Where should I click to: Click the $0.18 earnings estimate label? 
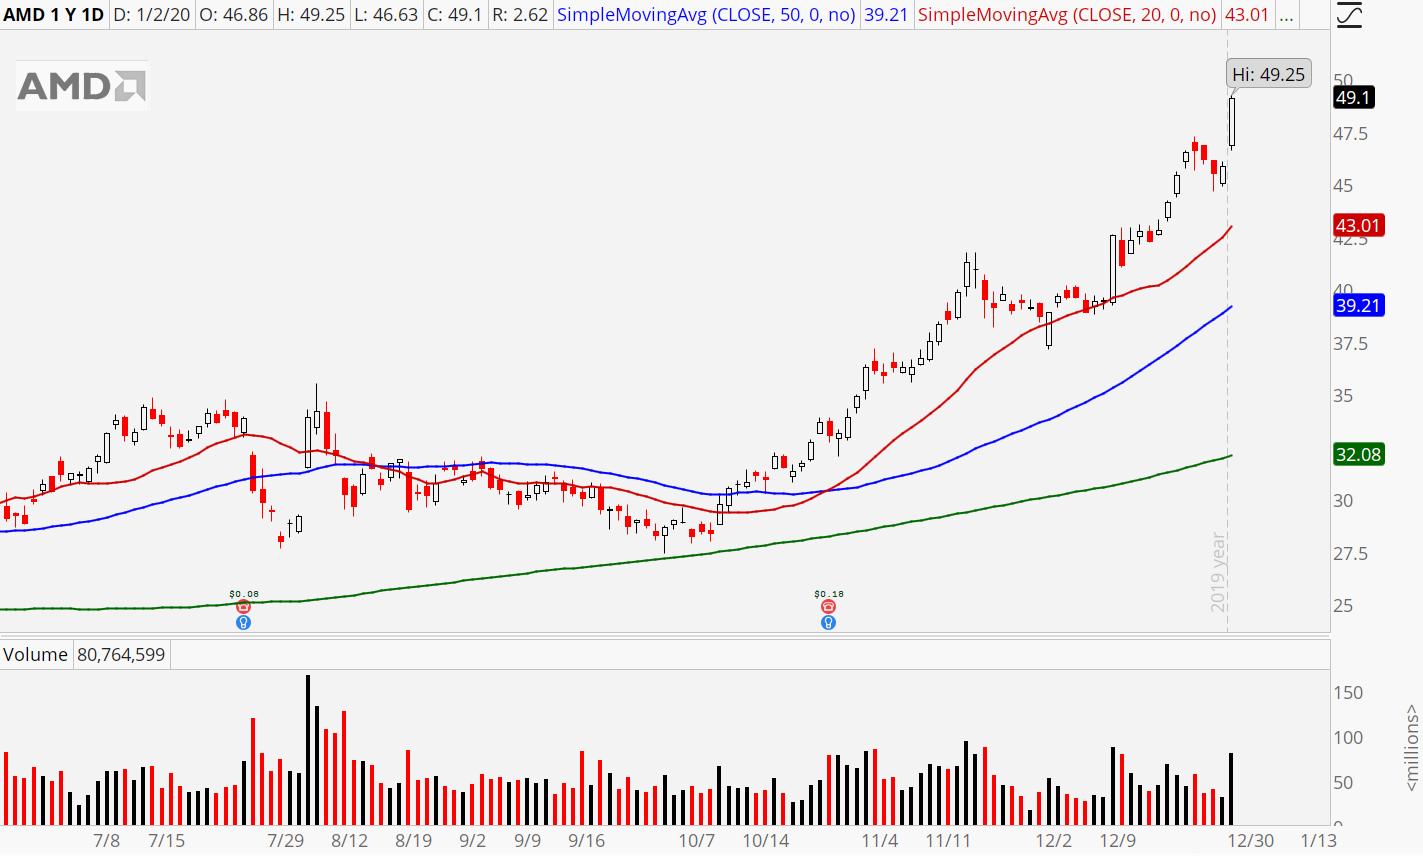coord(829,594)
